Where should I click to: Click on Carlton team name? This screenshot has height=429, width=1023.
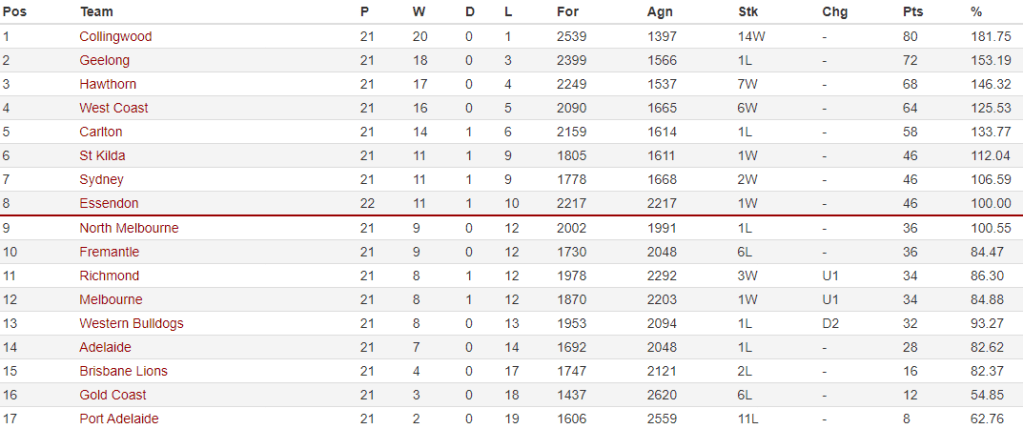(101, 132)
